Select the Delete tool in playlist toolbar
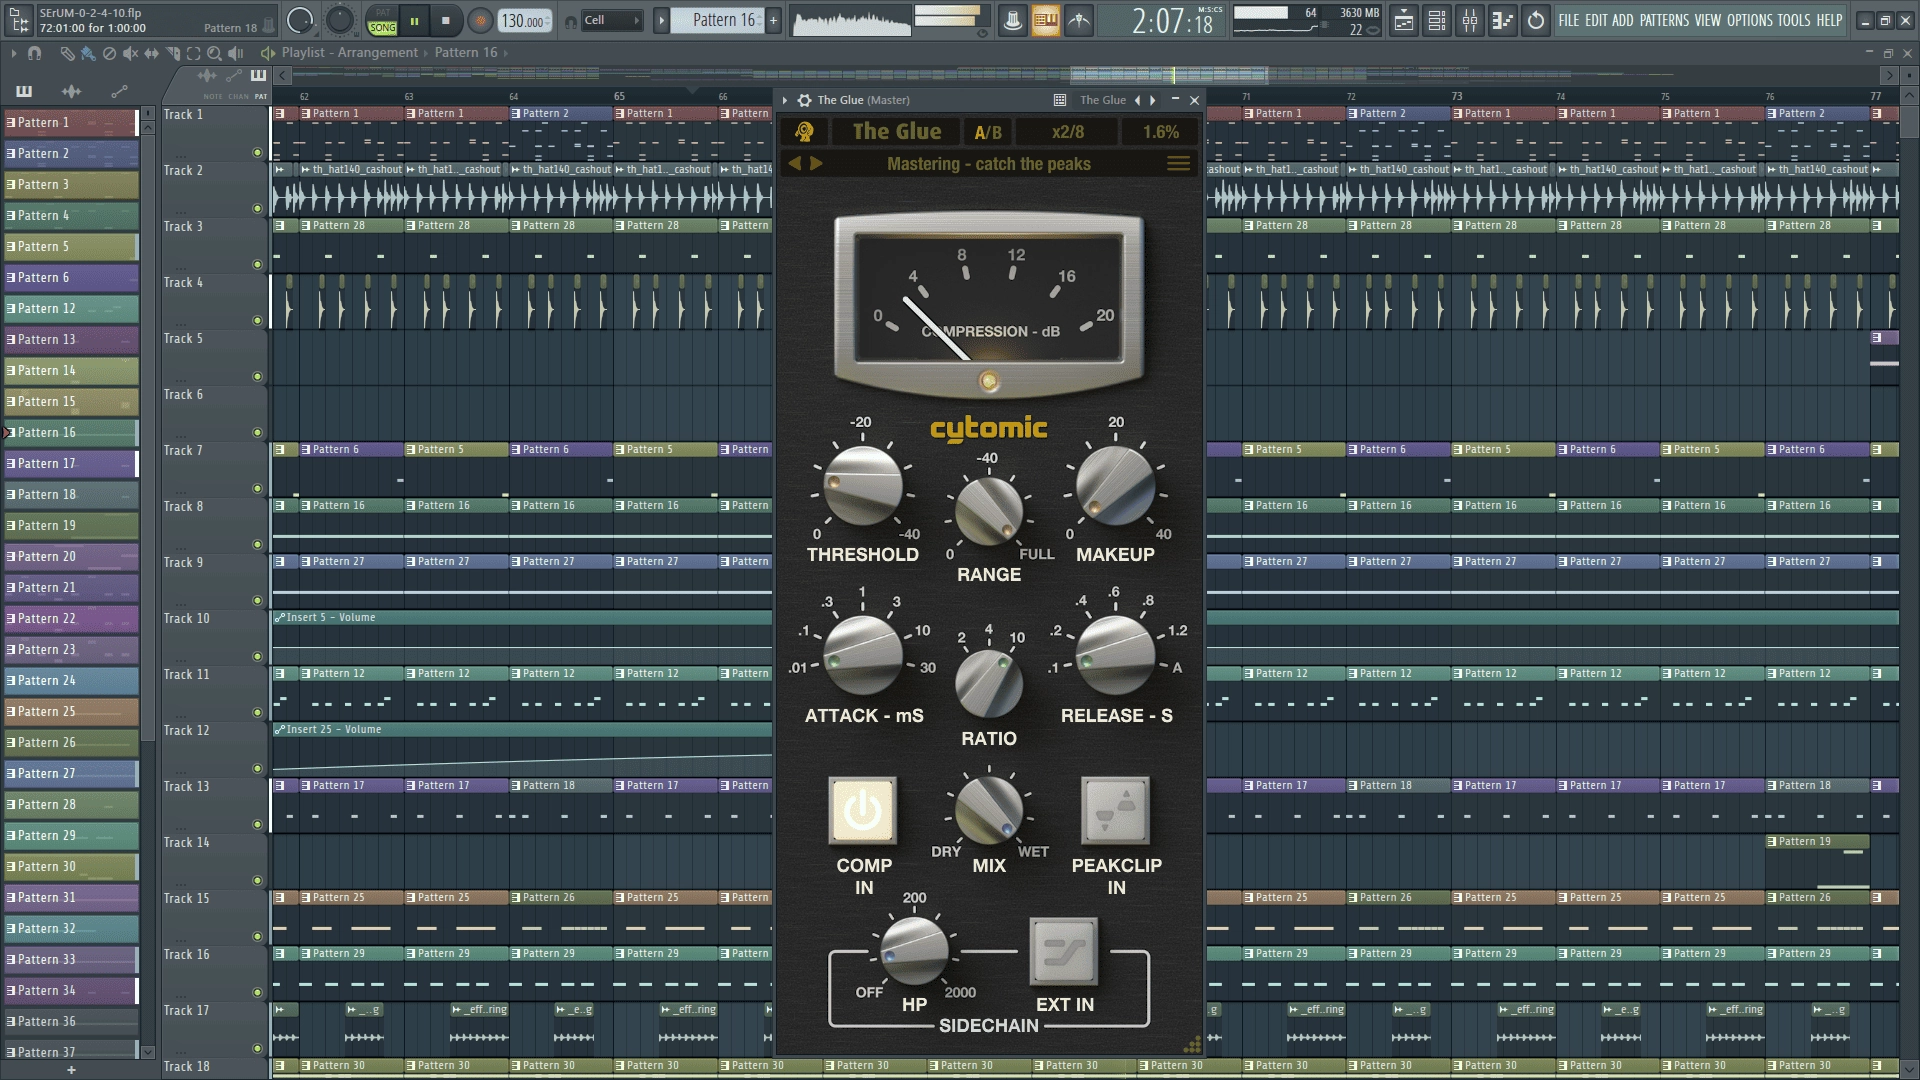Image resolution: width=1920 pixels, height=1080 pixels. pyautogui.click(x=109, y=53)
